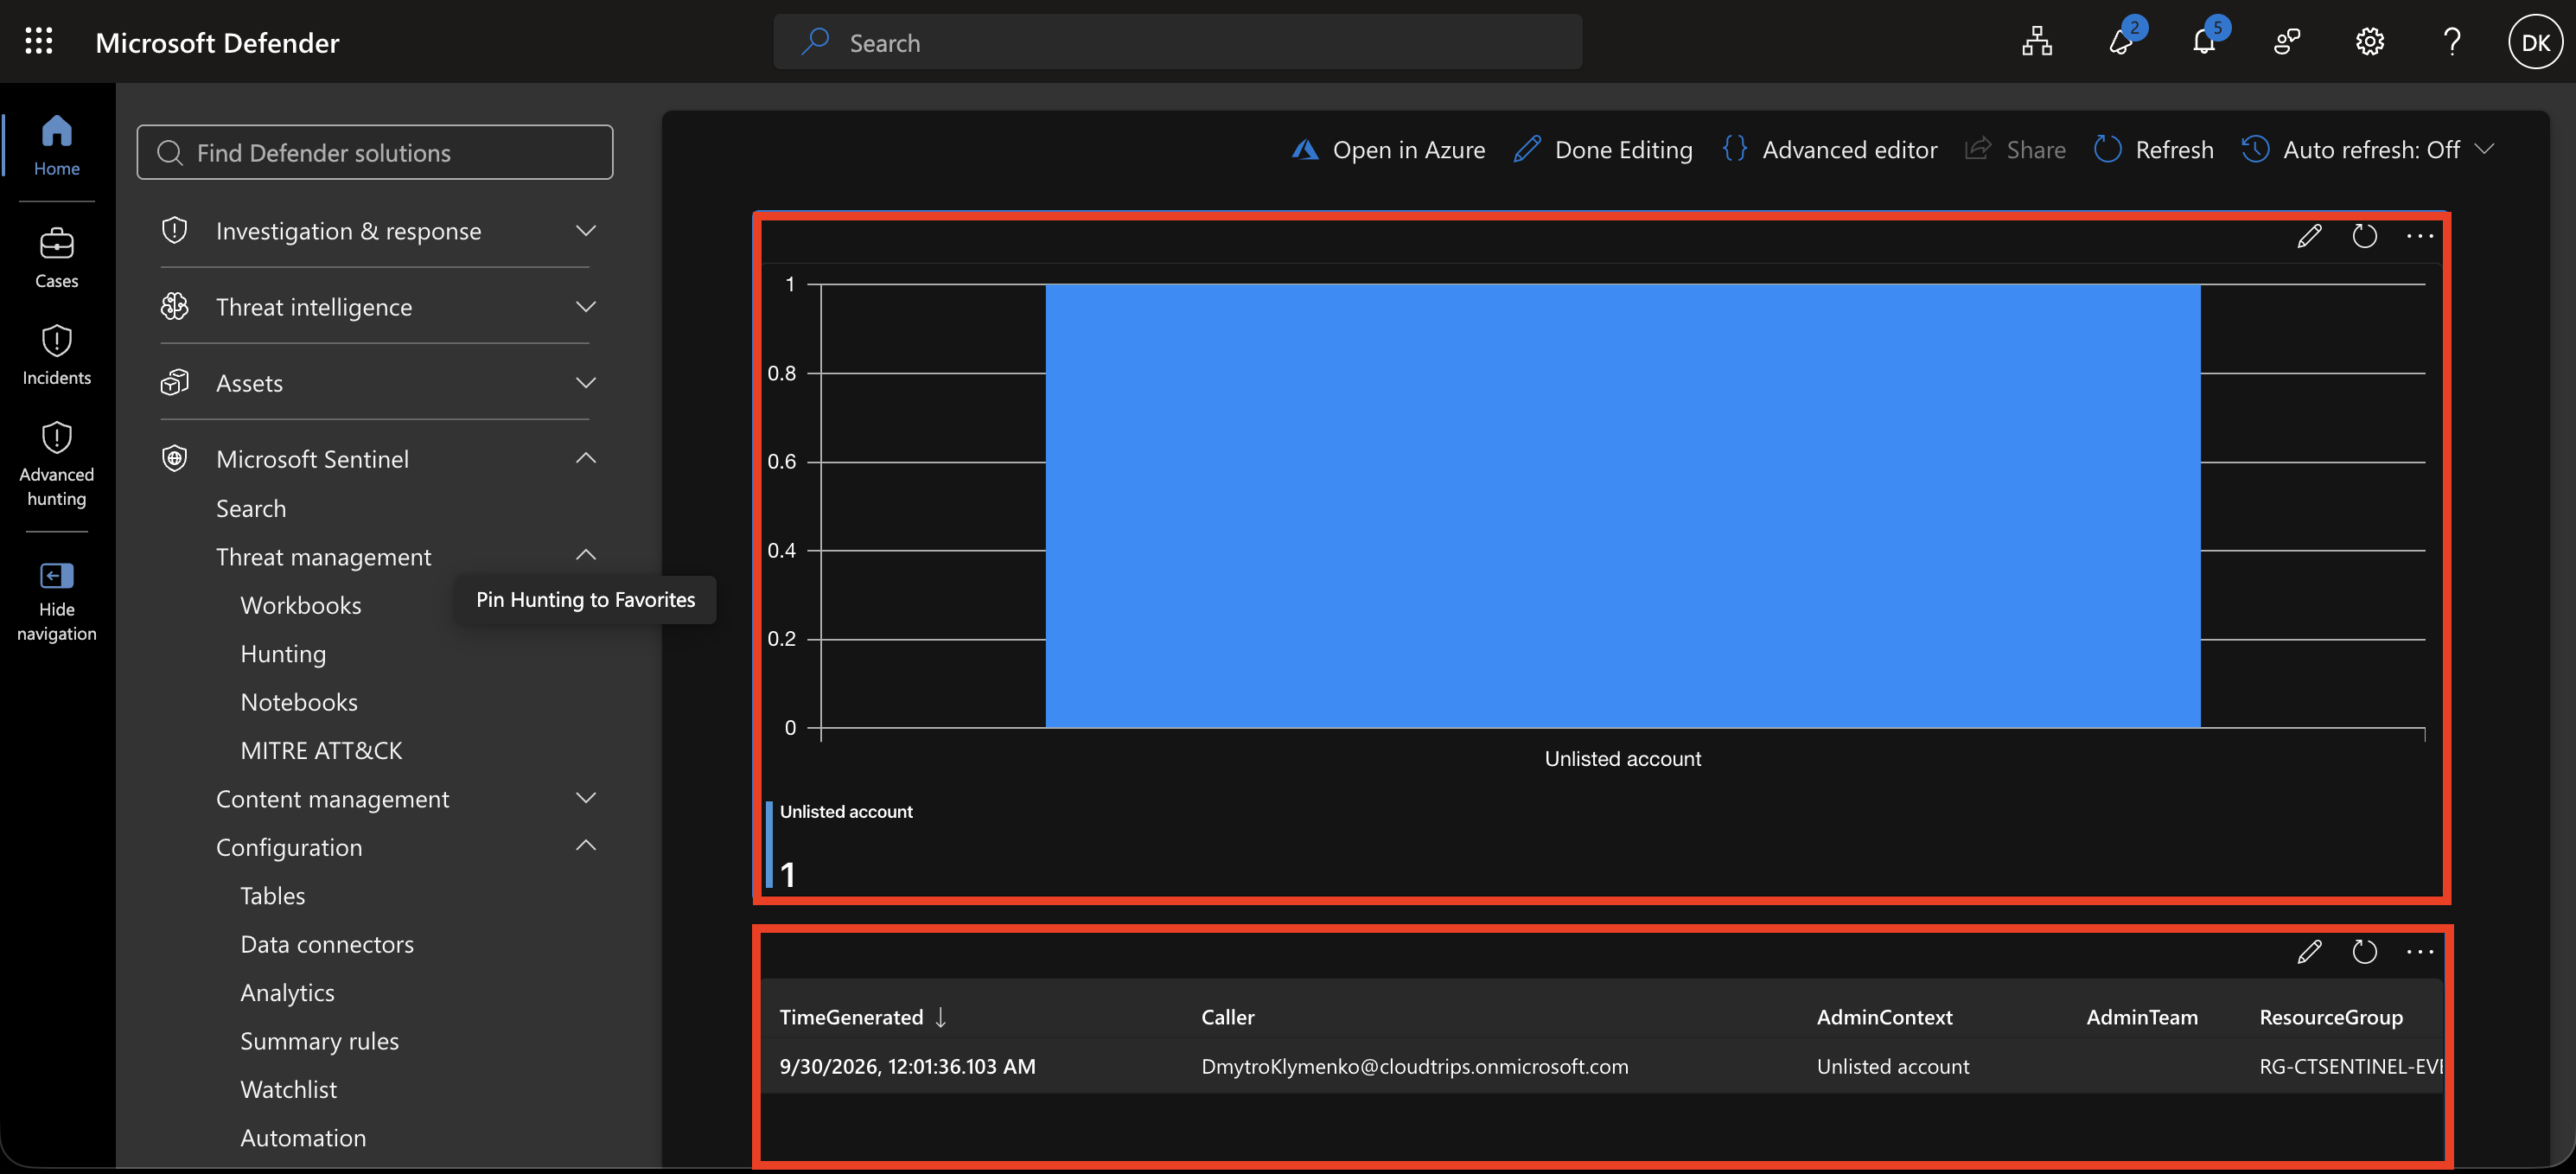Click the Assets cubes icon

point(175,383)
